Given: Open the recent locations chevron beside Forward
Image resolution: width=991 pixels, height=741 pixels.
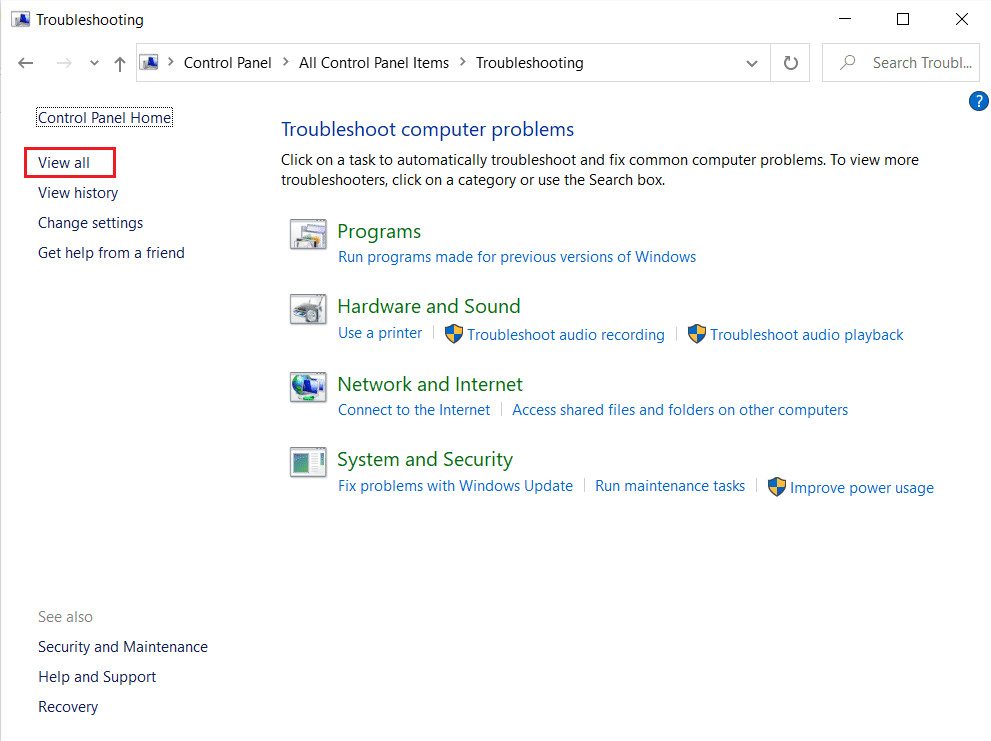Looking at the screenshot, I should point(93,62).
